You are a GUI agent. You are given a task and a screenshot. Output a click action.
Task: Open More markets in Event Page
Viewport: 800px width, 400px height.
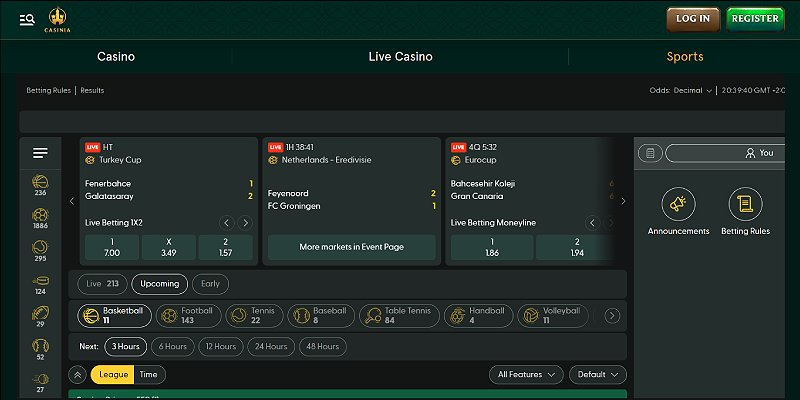[x=352, y=247]
